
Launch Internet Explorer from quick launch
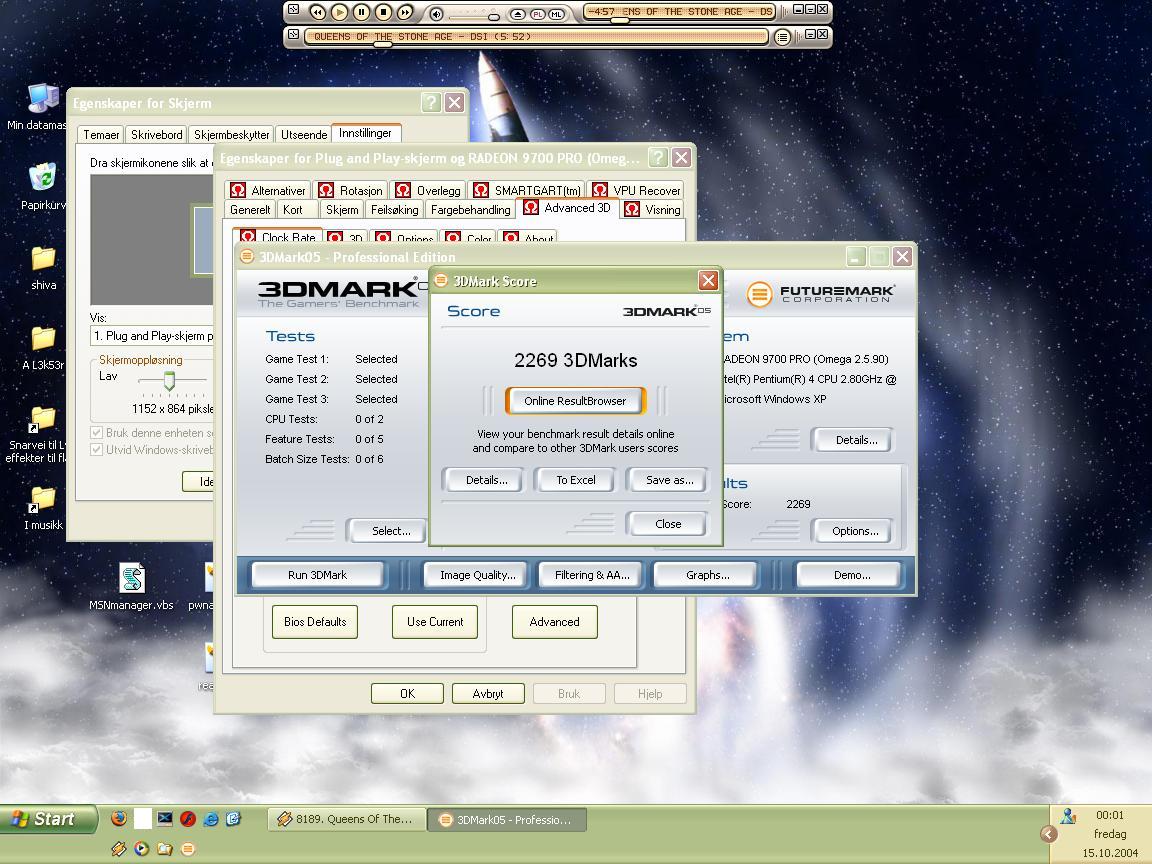point(211,818)
